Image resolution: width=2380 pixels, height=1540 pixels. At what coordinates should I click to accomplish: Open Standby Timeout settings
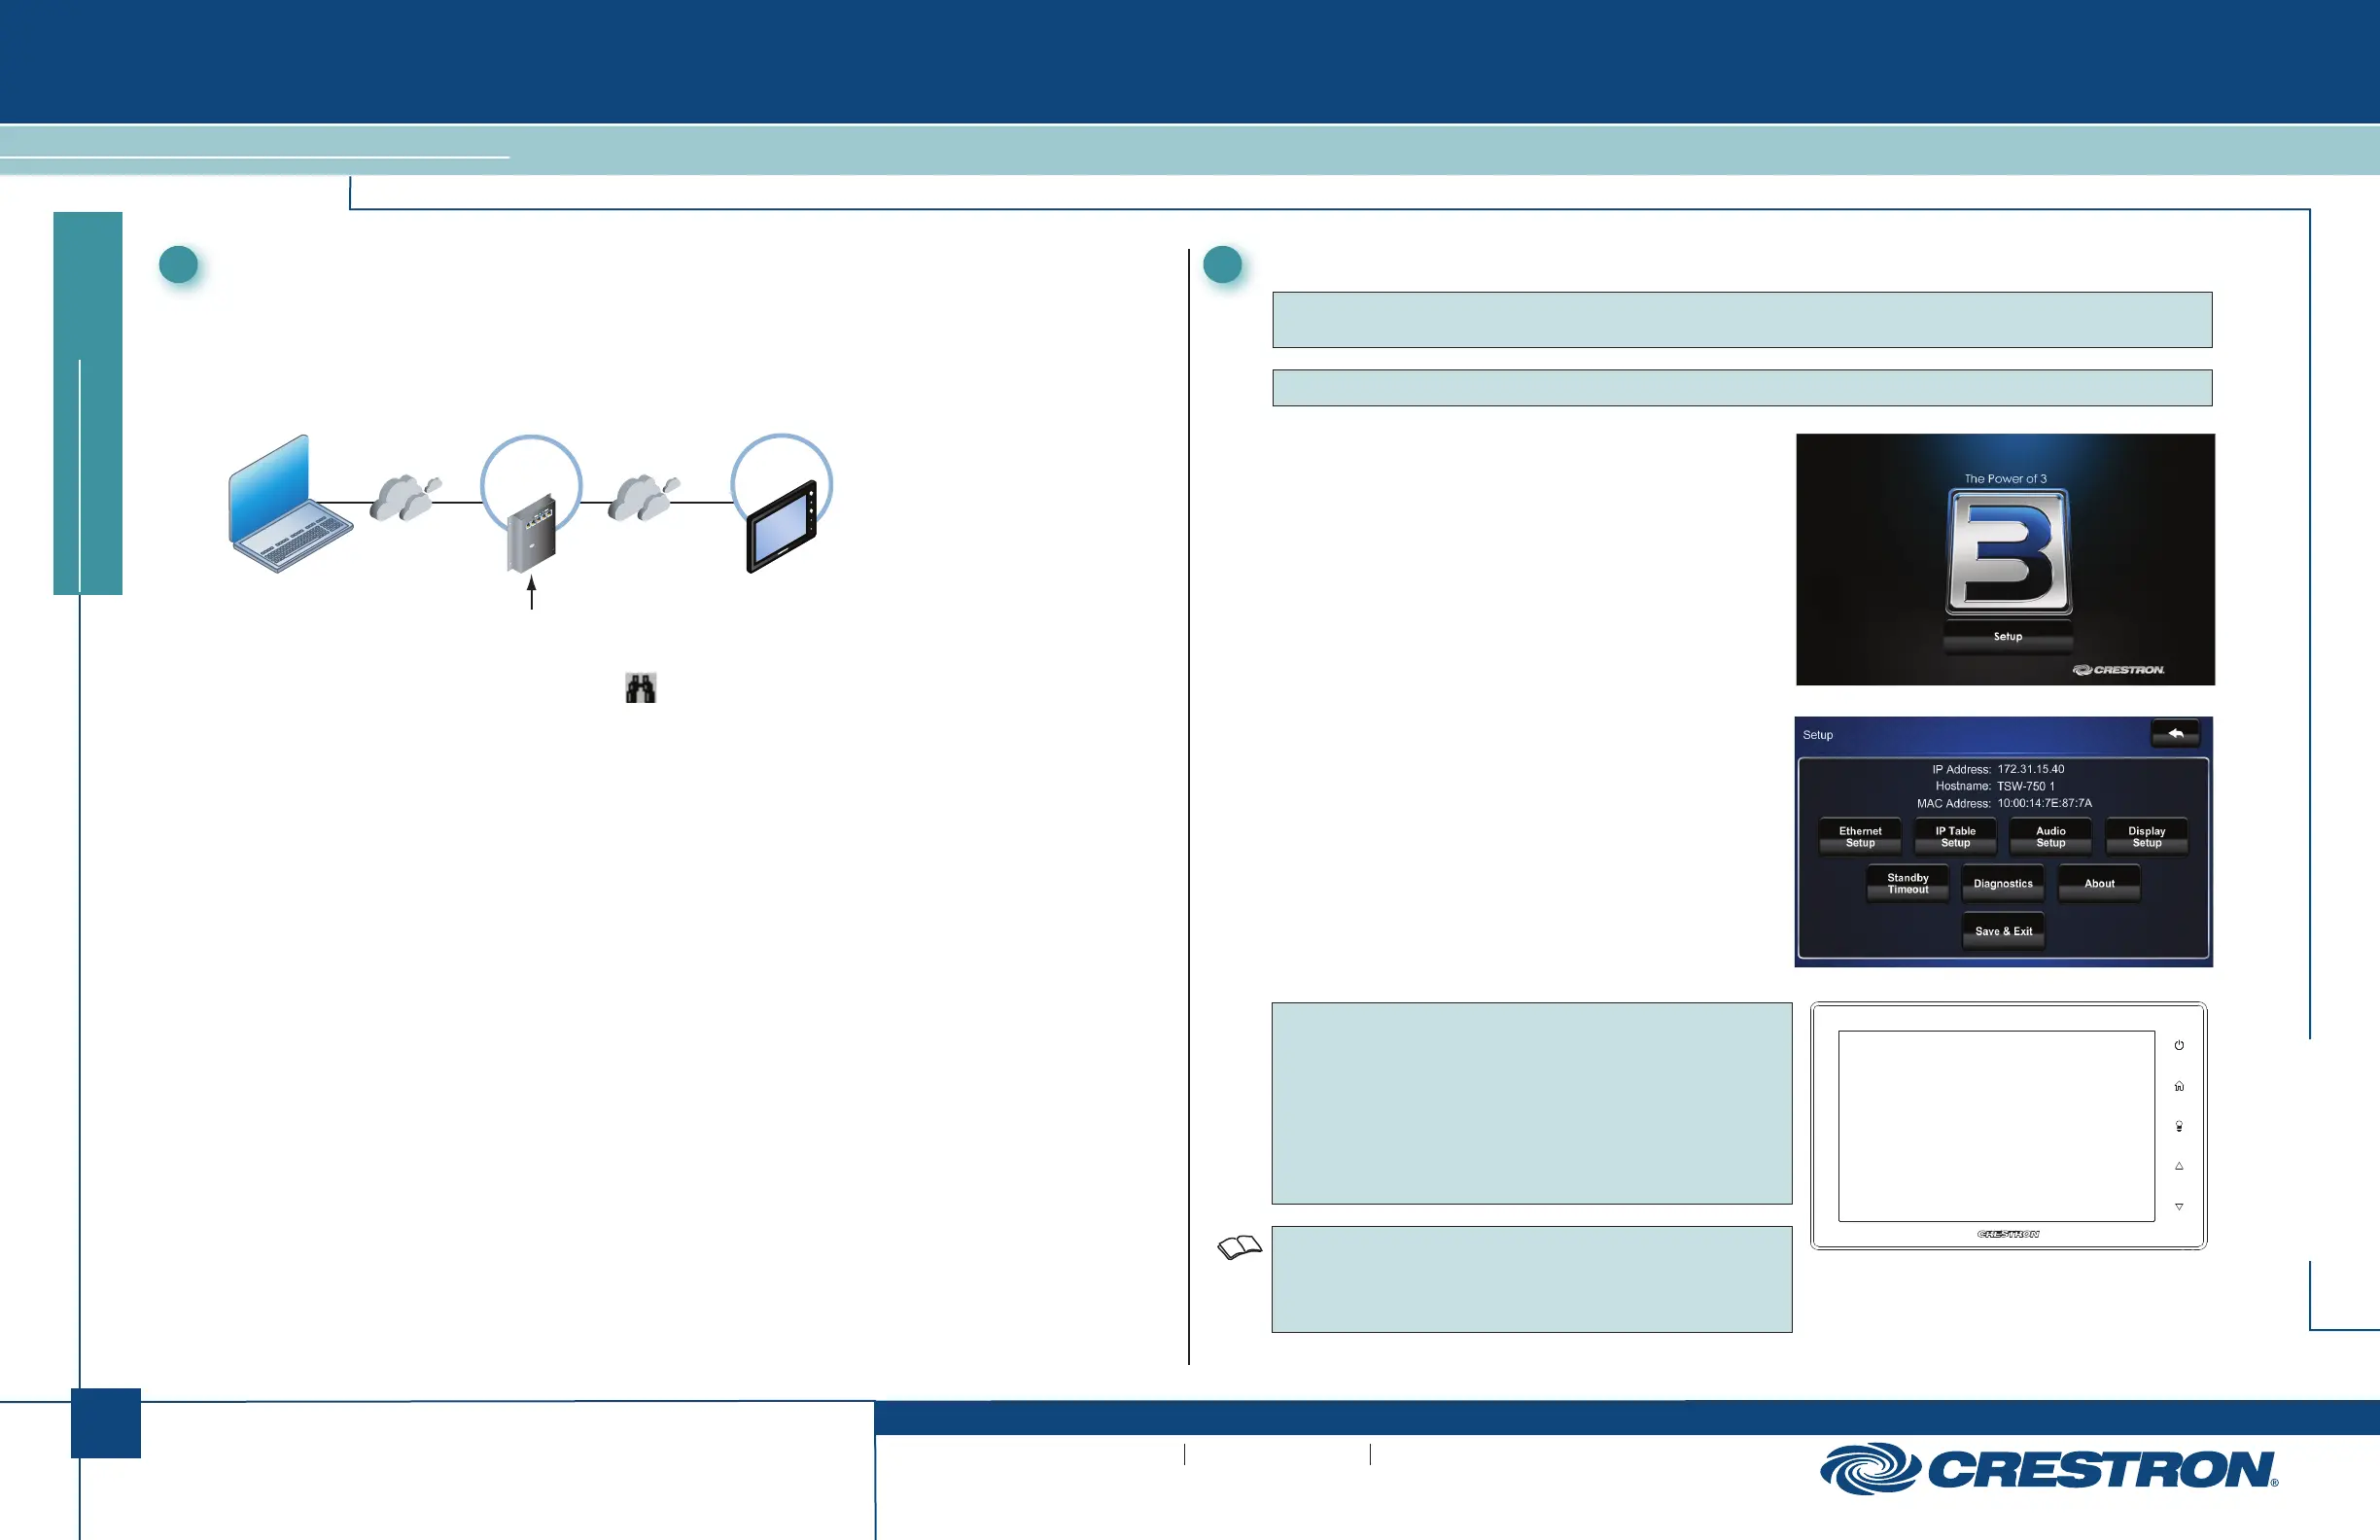click(1908, 884)
